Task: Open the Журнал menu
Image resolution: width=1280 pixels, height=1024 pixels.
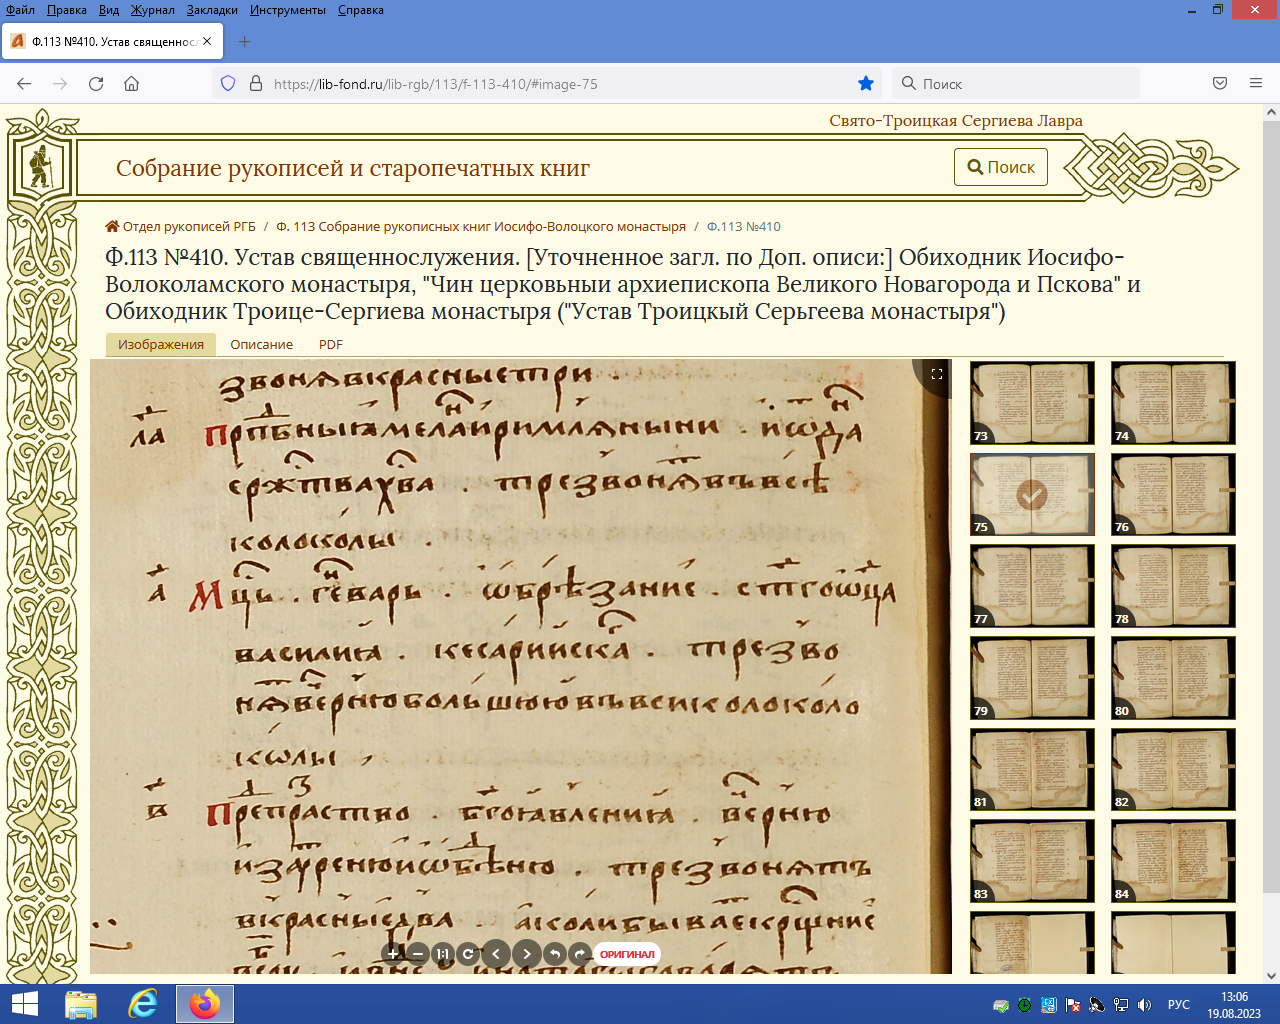Action: 152,10
